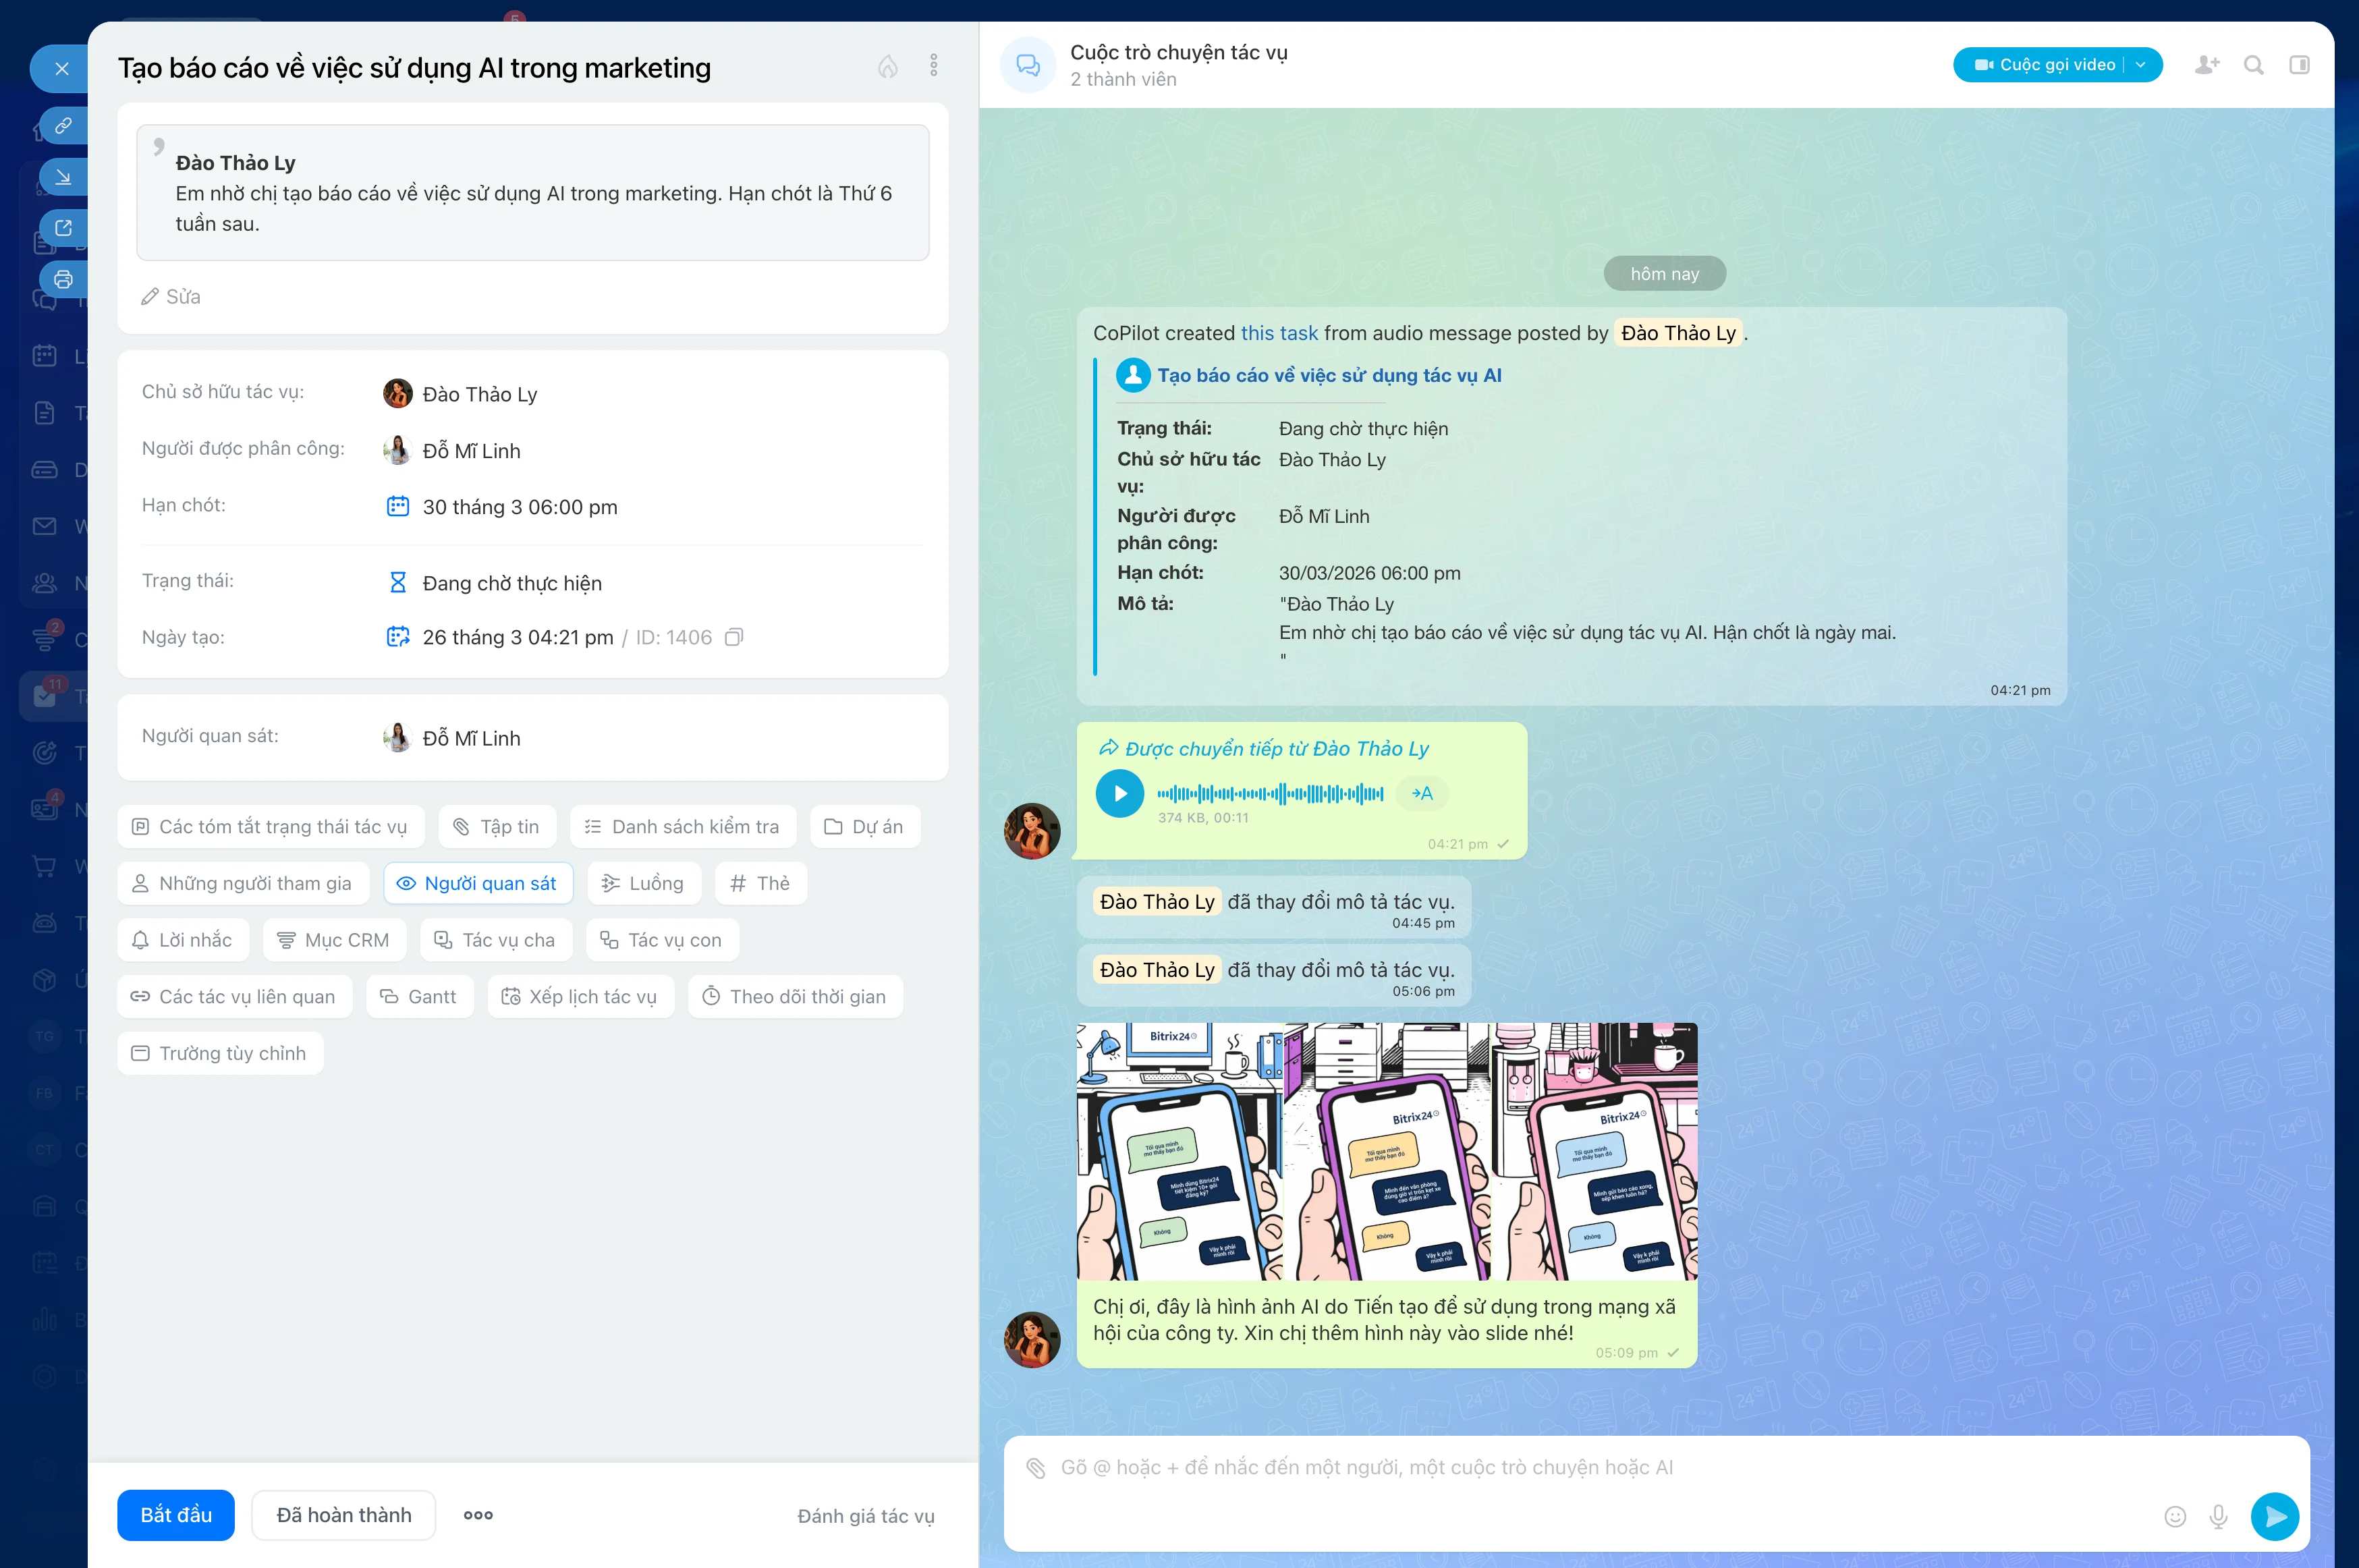Screen dimensions: 2359x1568
Task: Click the hôm nay date badge
Action: tap(1664, 274)
